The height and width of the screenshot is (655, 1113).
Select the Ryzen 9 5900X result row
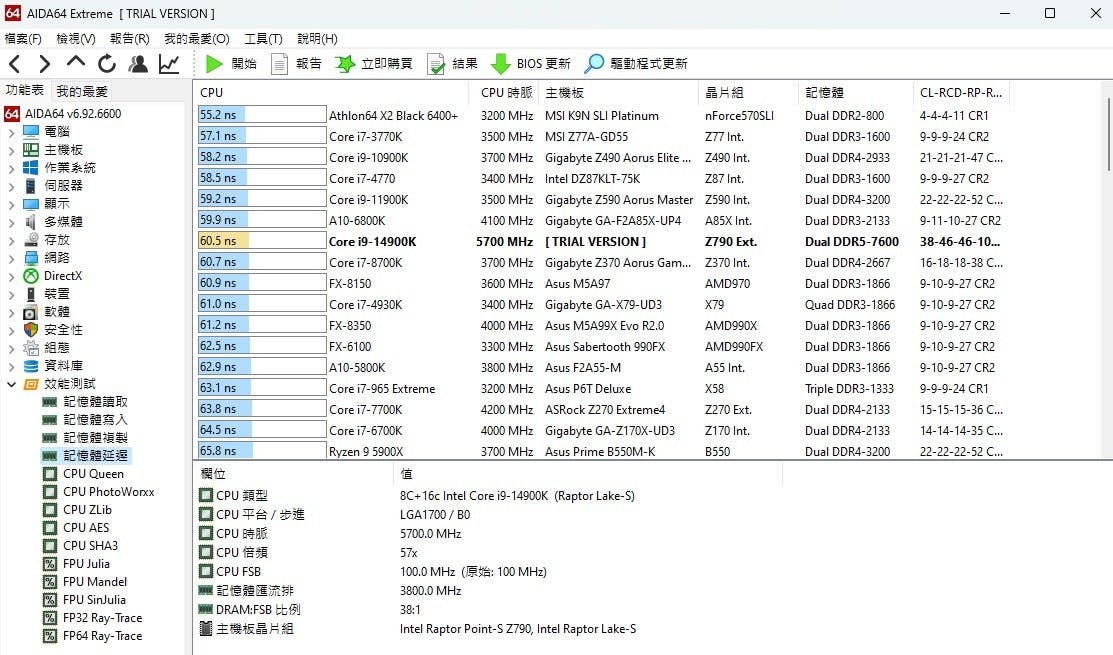pyautogui.click(x=603, y=451)
